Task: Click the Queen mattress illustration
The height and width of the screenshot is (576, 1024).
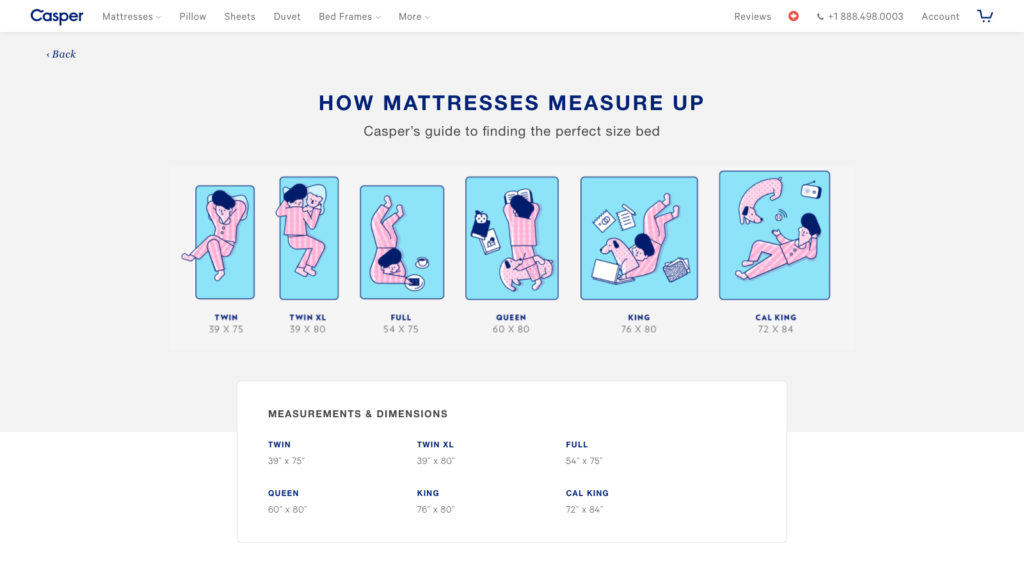Action: [511, 238]
